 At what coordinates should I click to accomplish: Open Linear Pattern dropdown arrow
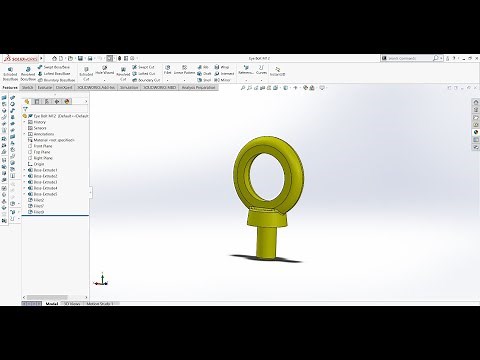pos(184,80)
